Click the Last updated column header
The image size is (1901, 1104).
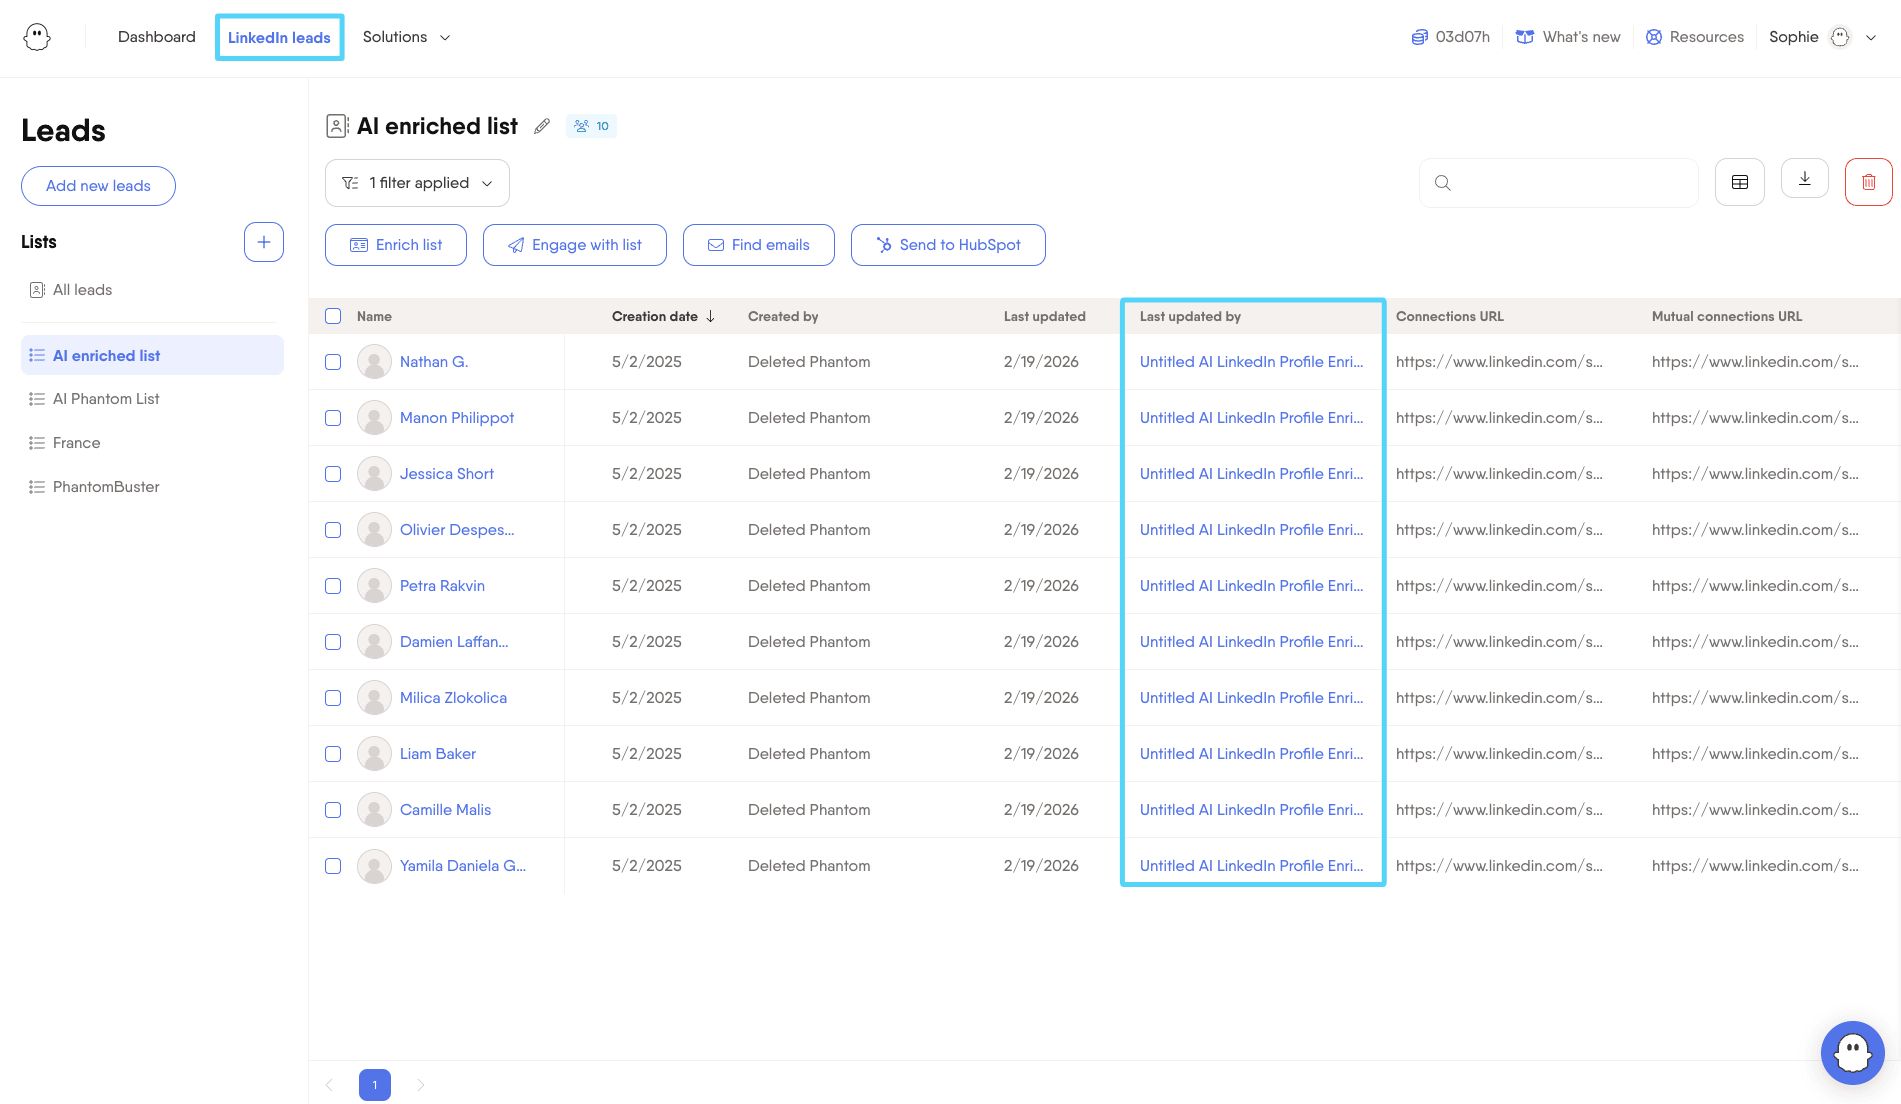point(1045,316)
